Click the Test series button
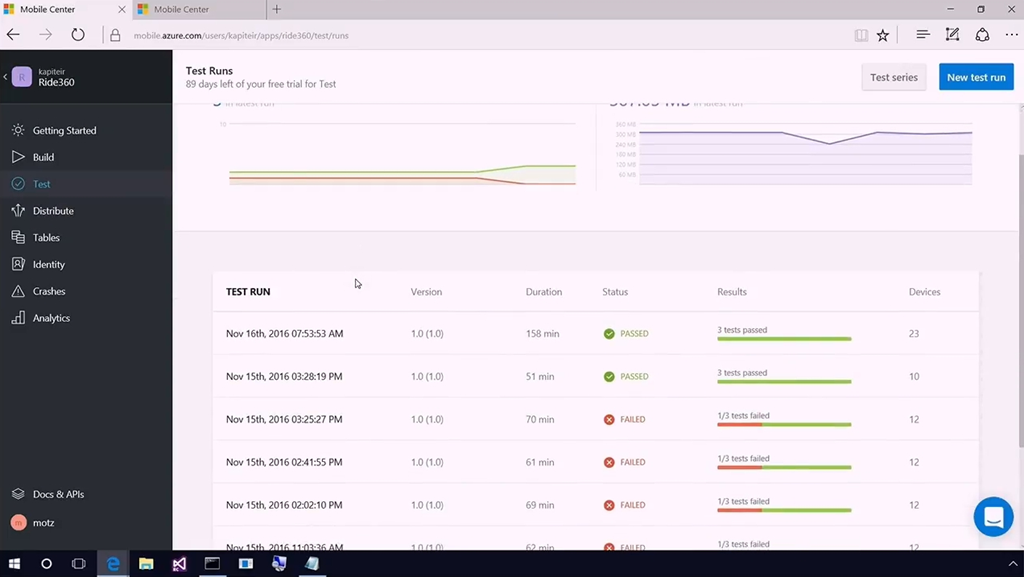1024x577 pixels. (x=893, y=77)
